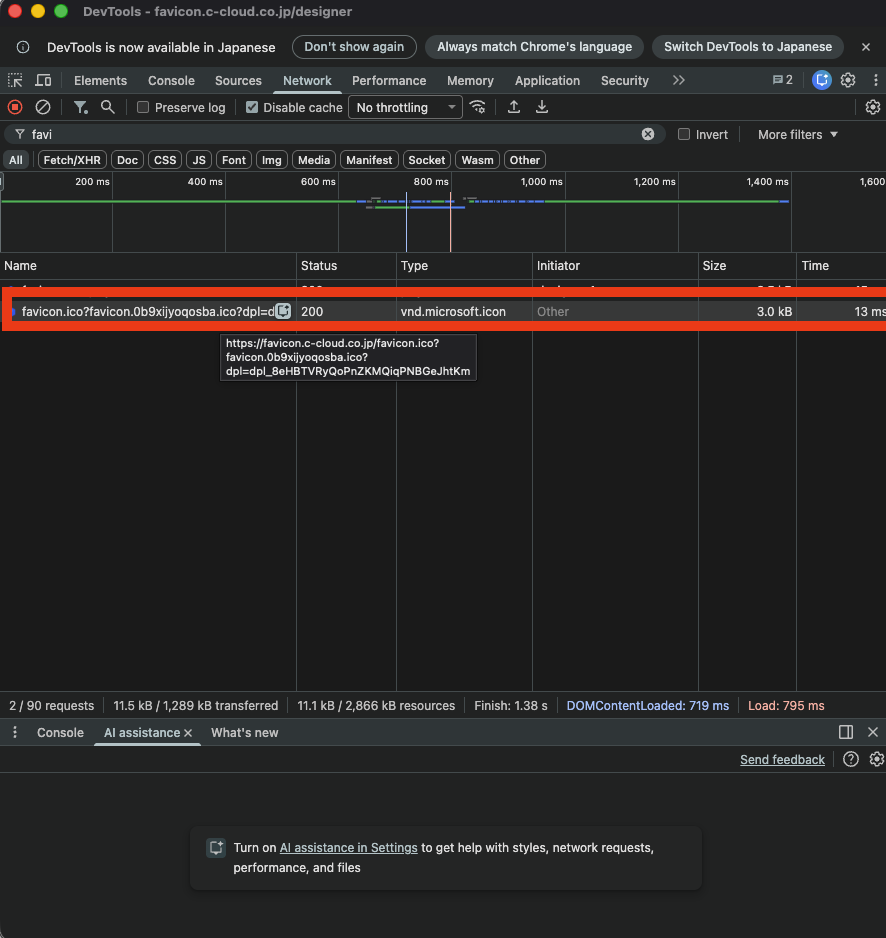
Task: Show more tabs via the chevron
Action: click(x=679, y=81)
